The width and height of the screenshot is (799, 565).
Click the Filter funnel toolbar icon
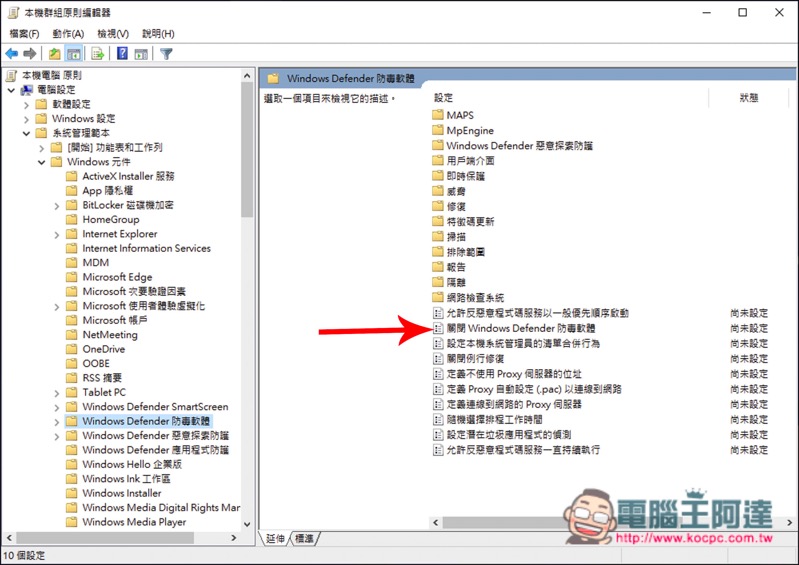click(x=166, y=53)
